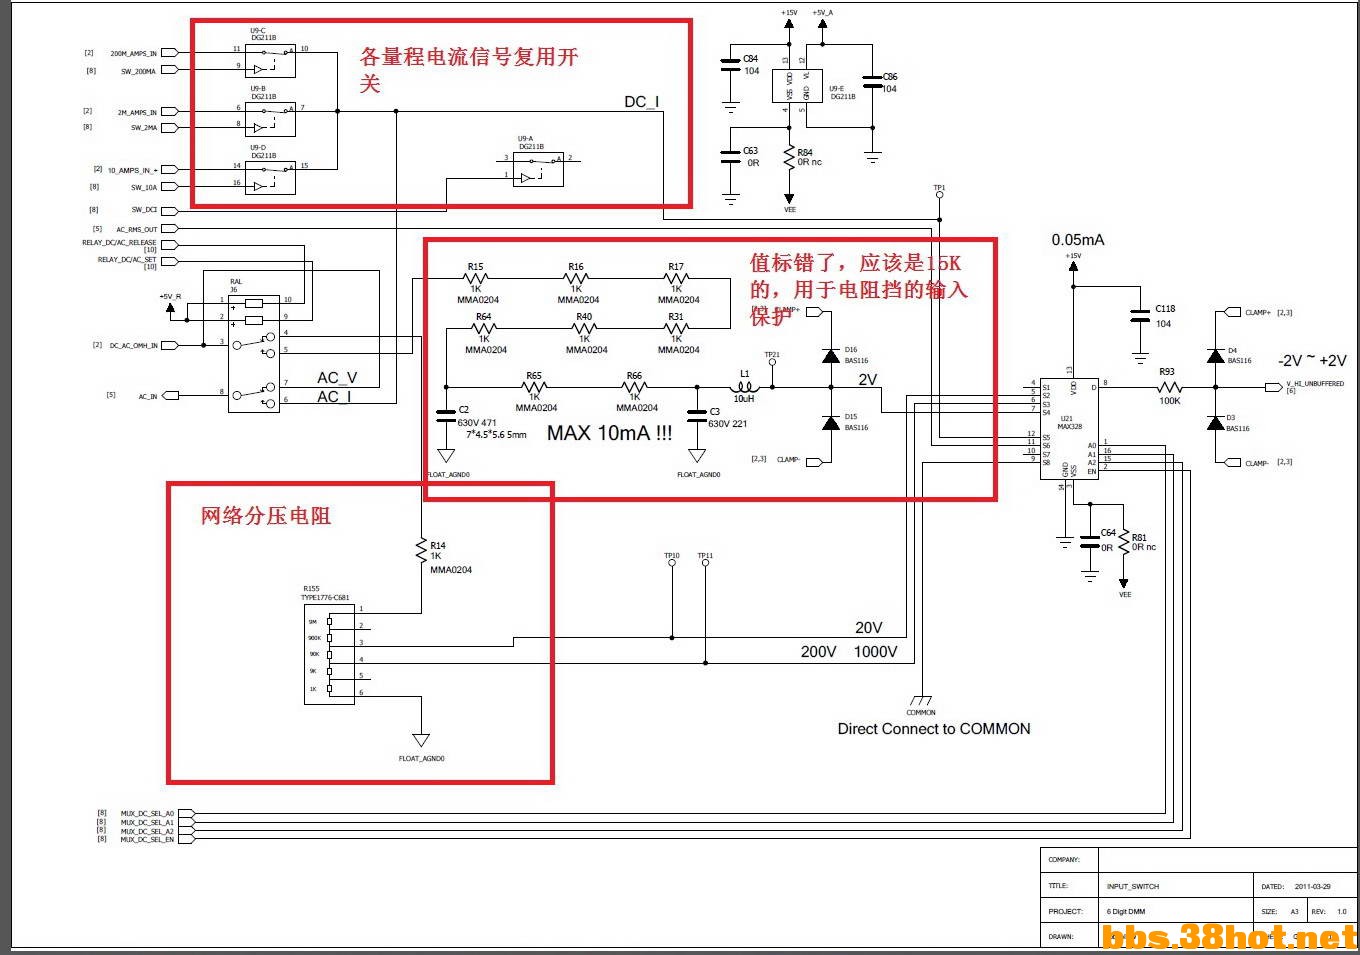Click the +5V_R supply label

[x=170, y=297]
